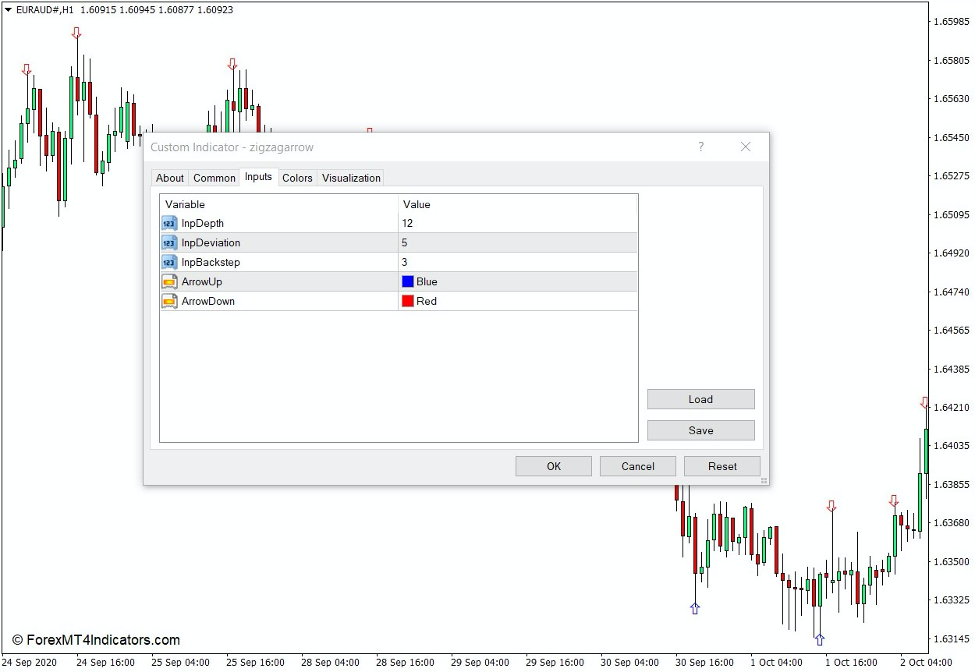This screenshot has height=672, width=977.
Task: Click the red sell arrow above the rightmost candle
Action: (x=924, y=401)
